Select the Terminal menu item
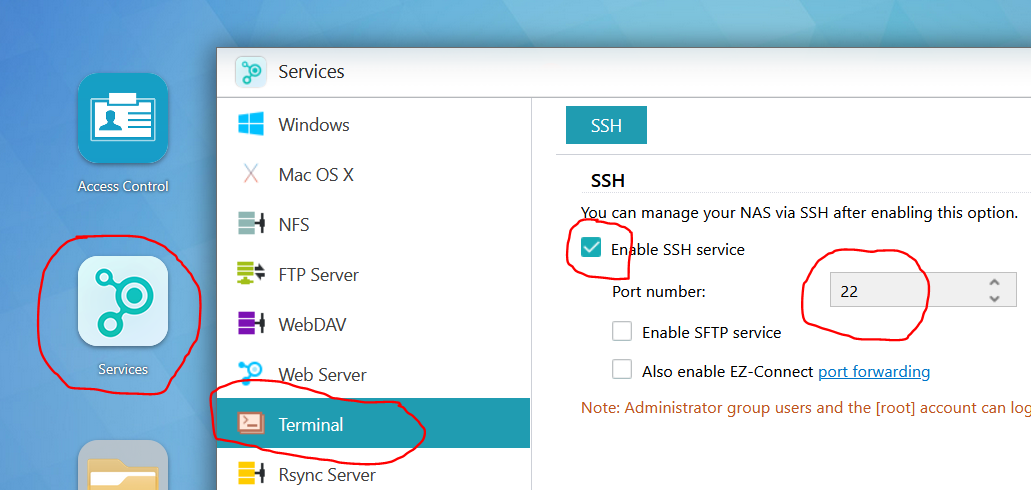 310,424
